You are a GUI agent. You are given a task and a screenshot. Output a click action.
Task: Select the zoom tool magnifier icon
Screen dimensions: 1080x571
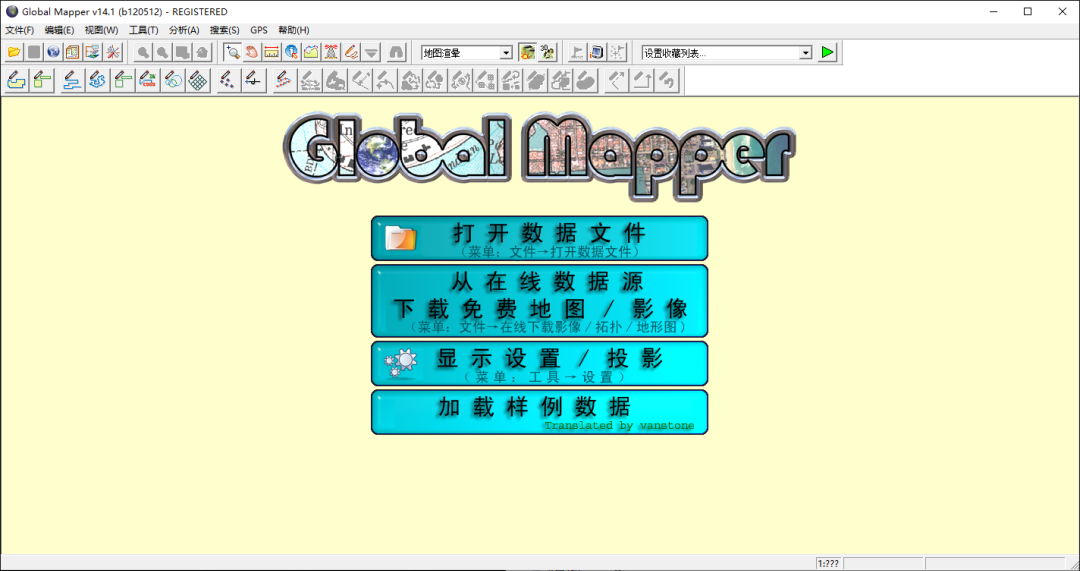[x=233, y=52]
